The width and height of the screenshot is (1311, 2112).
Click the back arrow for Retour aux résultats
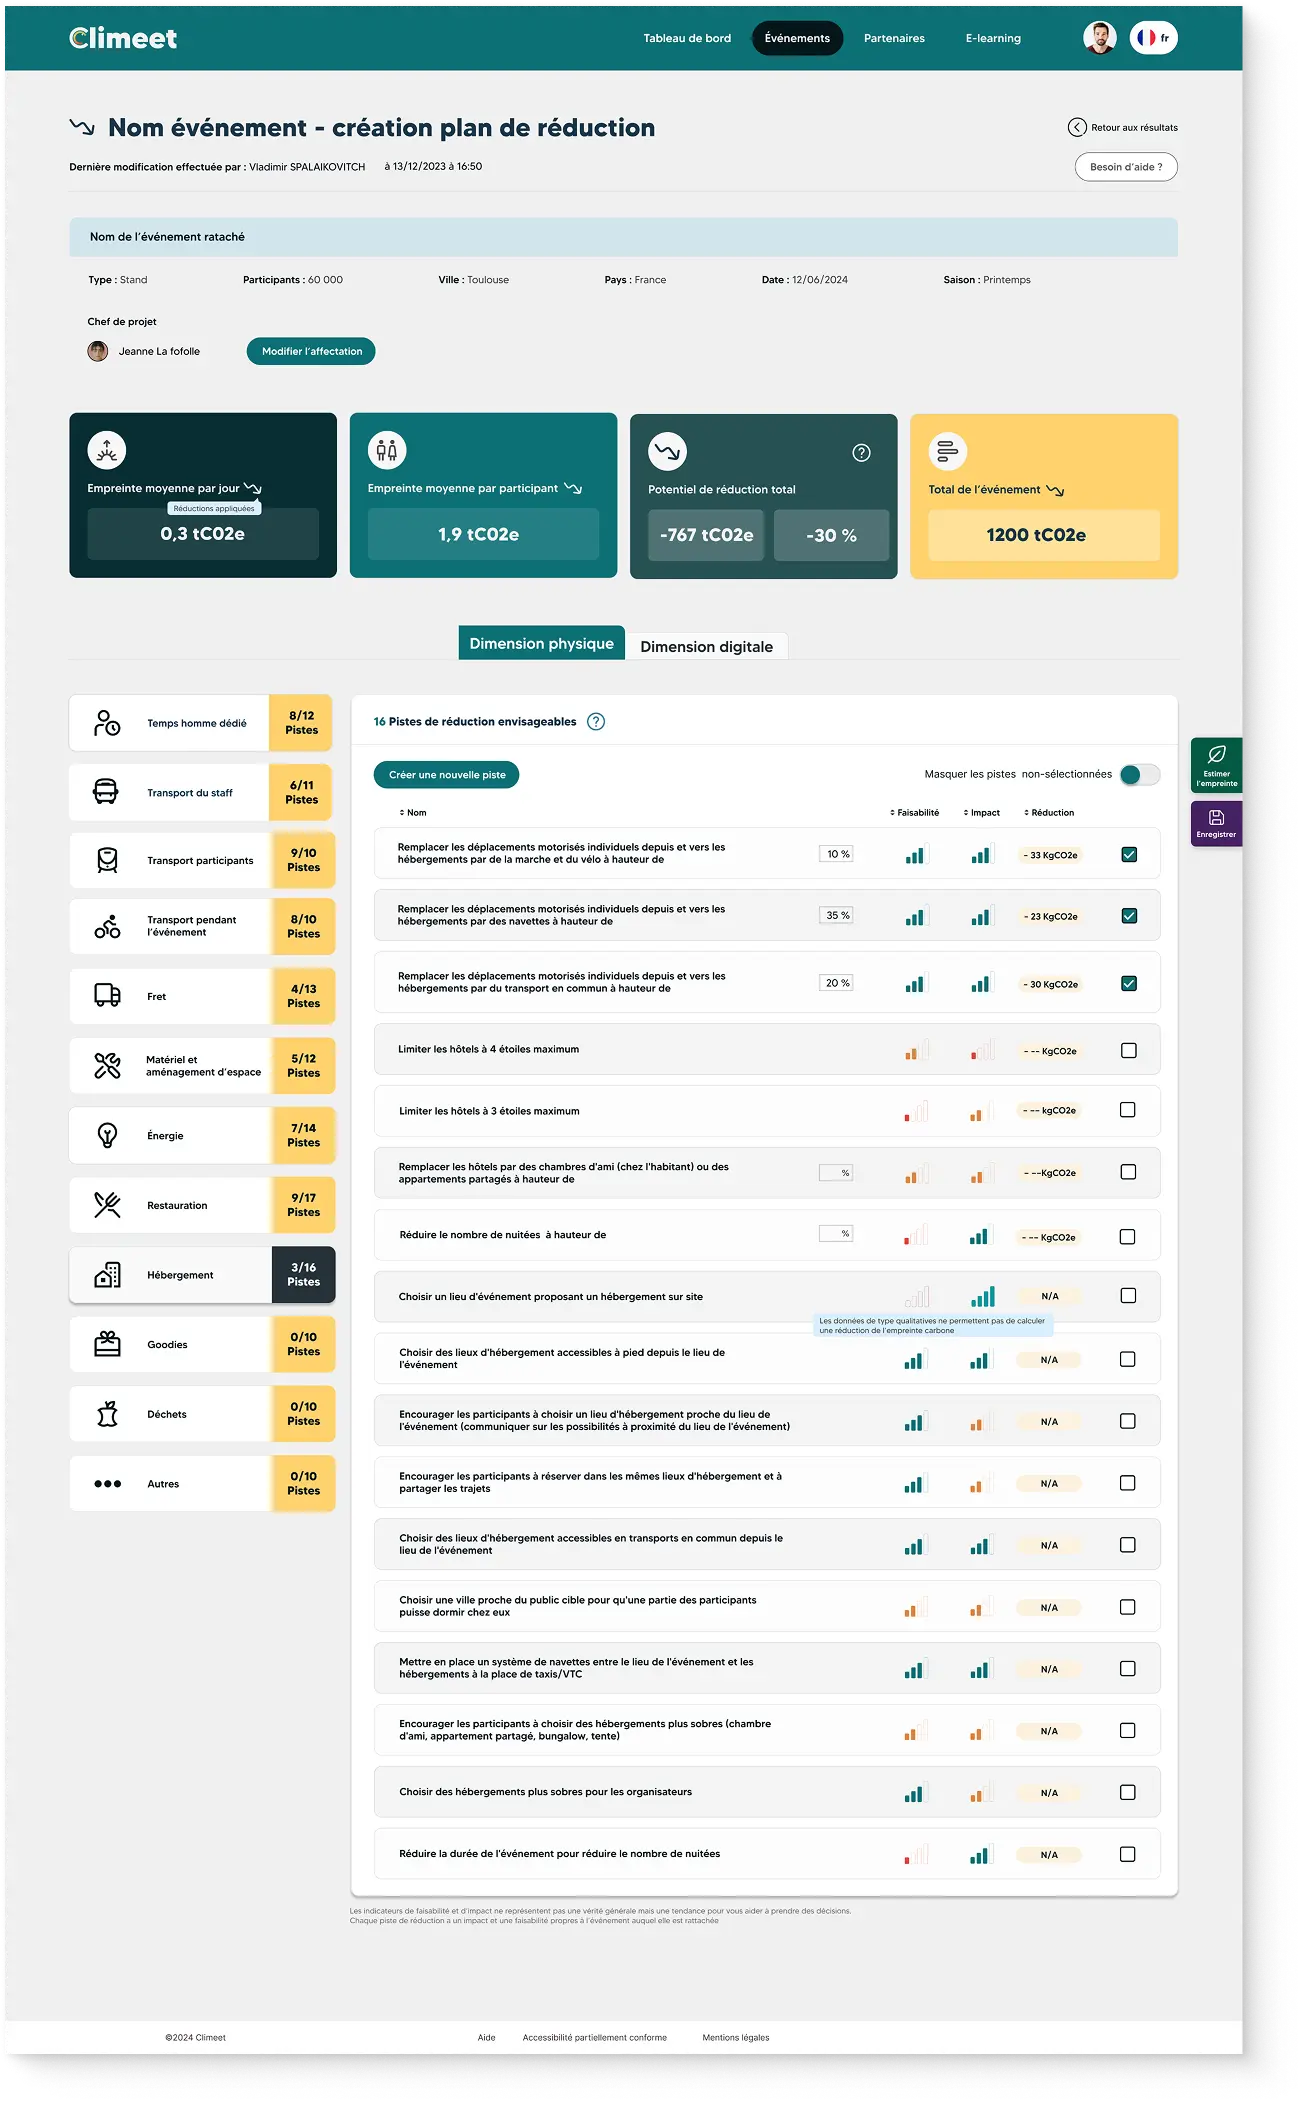click(1076, 127)
